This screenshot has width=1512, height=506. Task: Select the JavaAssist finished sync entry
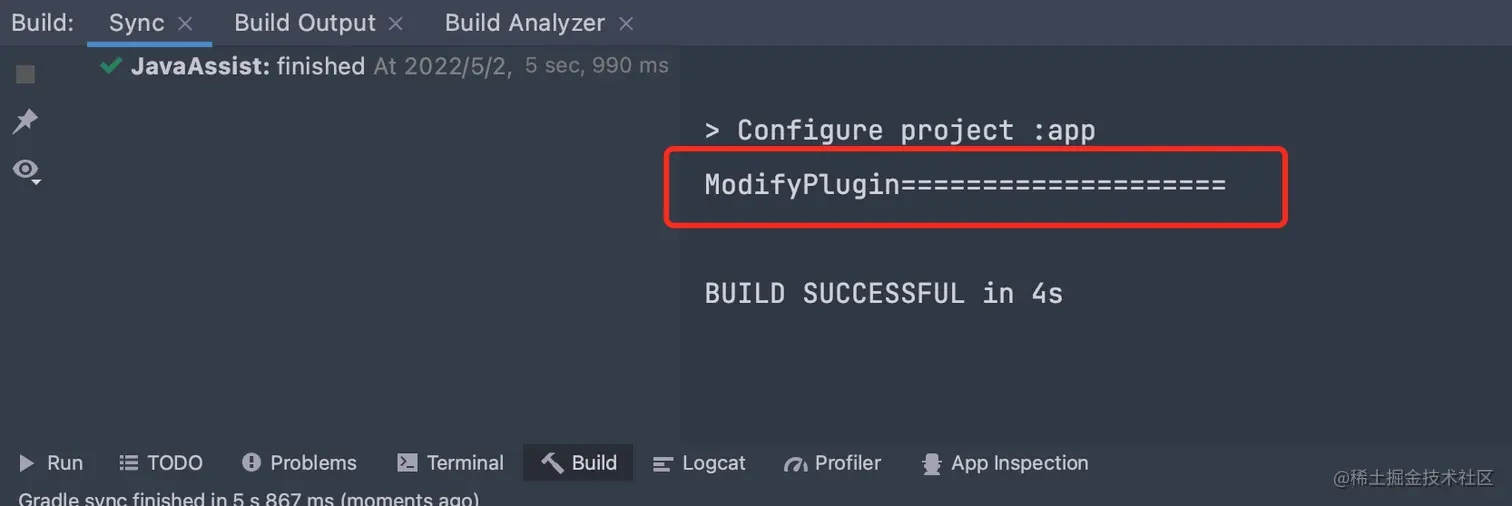(x=385, y=66)
